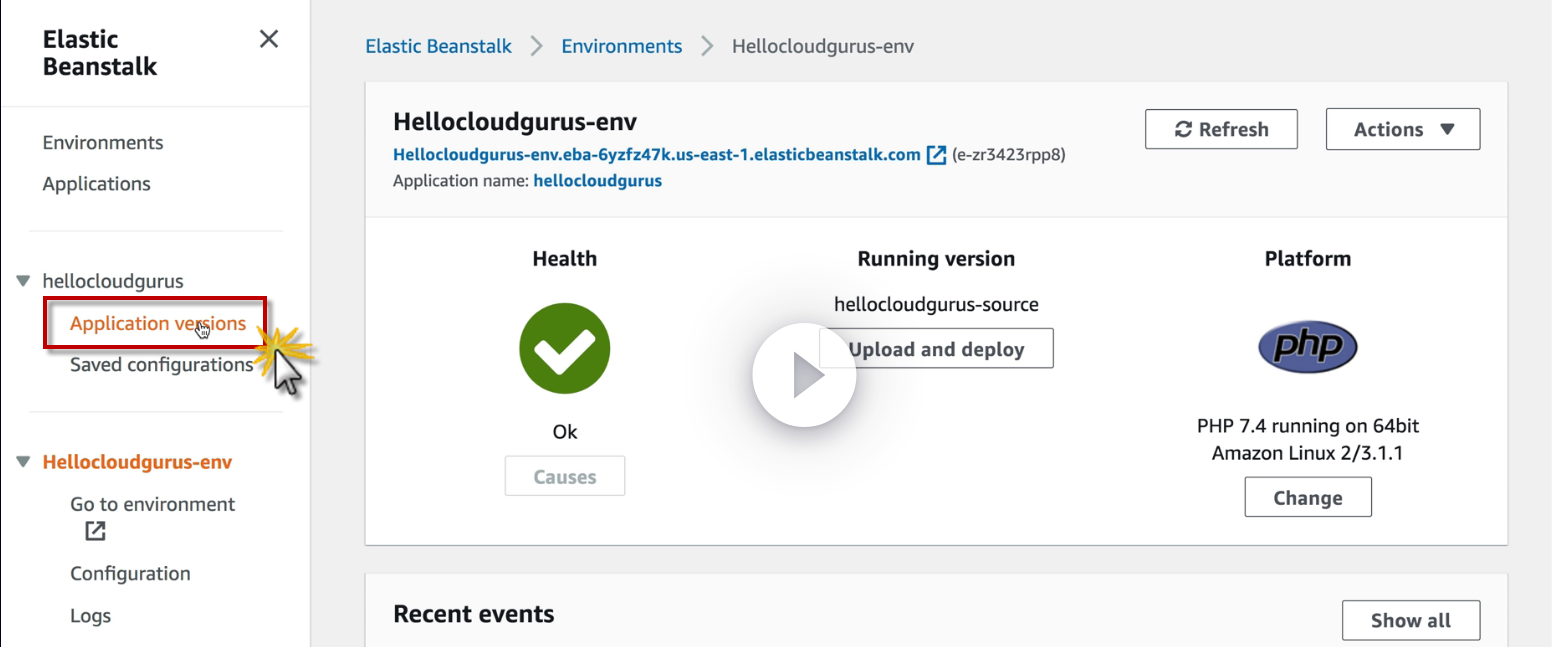Select the Hellocloudgurus-env sidebar heading
This screenshot has width=1563, height=647.
pos(137,462)
